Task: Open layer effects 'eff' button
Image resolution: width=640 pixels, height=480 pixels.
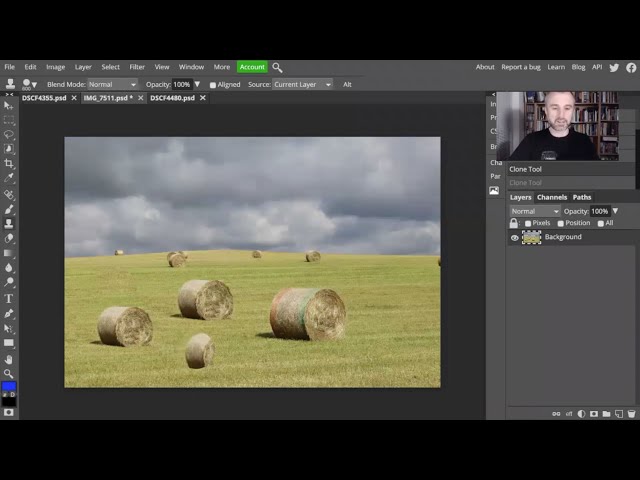Action: click(x=569, y=414)
